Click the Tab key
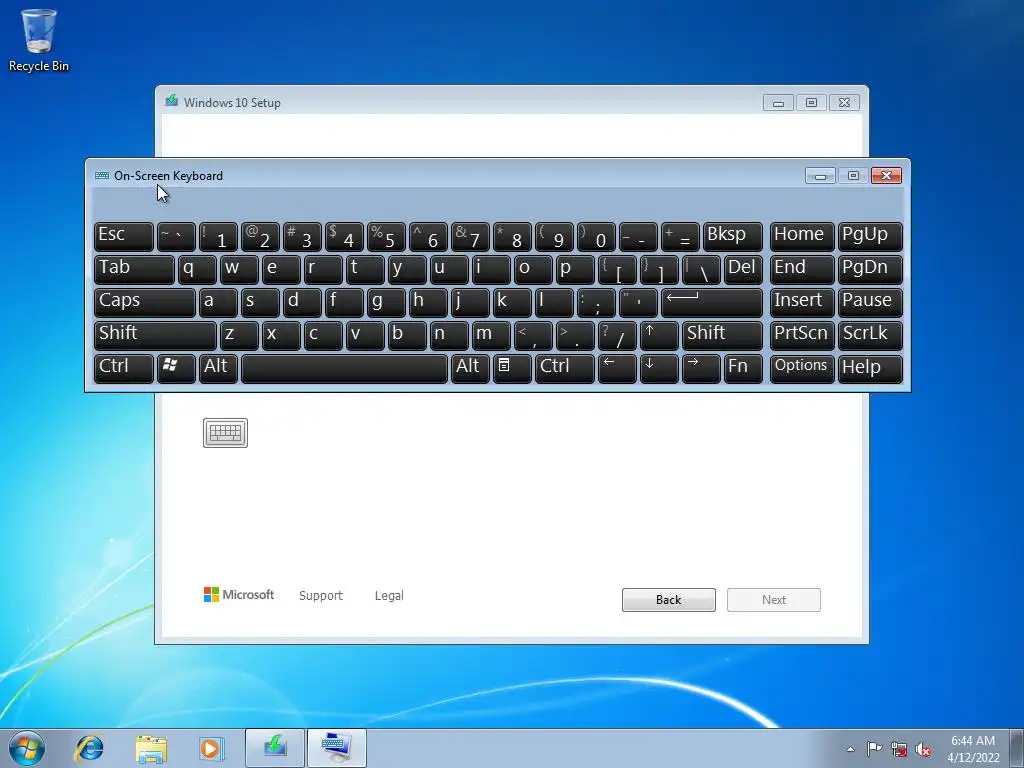The width and height of the screenshot is (1024, 768). pos(135,270)
